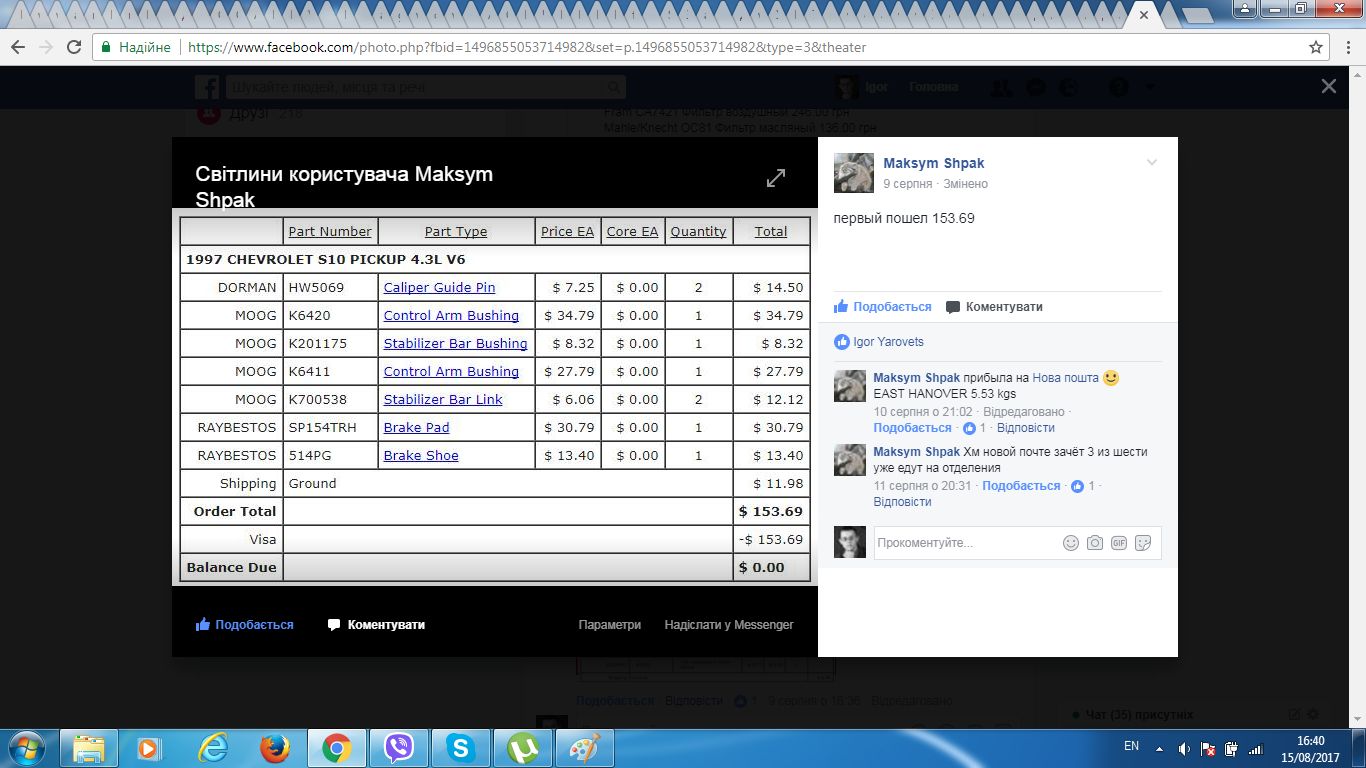Show hidden system tray icons arrow
Viewport: 1366px width, 768px height.
pos(1159,748)
